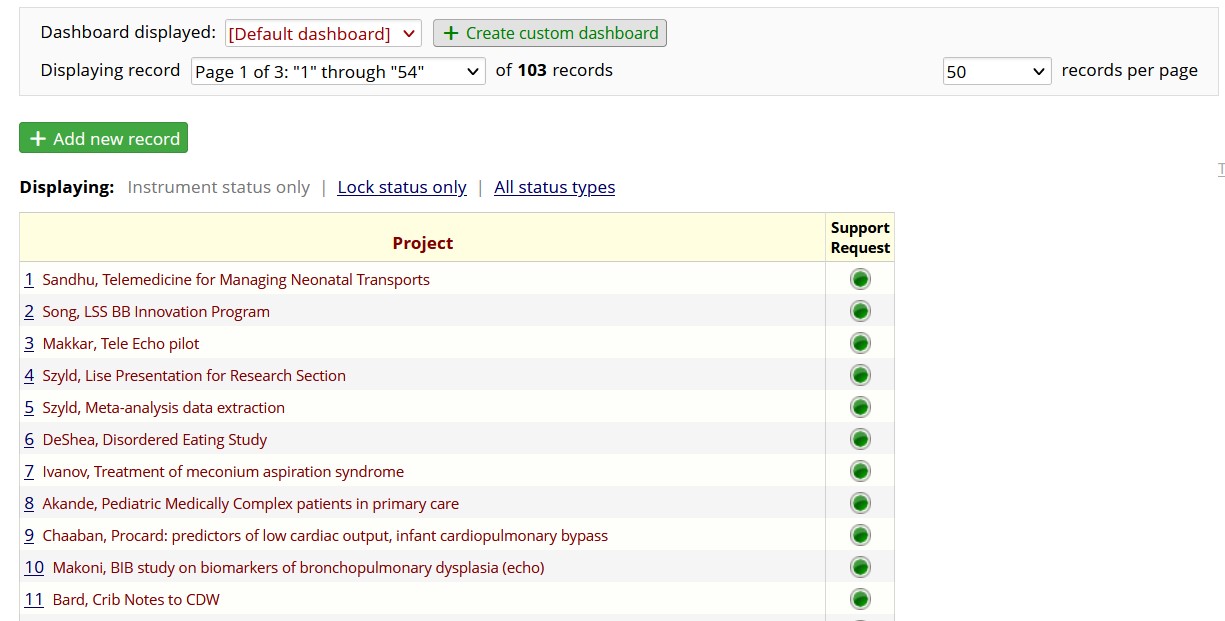
Task: Open status icon for Szyld Lise Presentation
Action: (860, 376)
